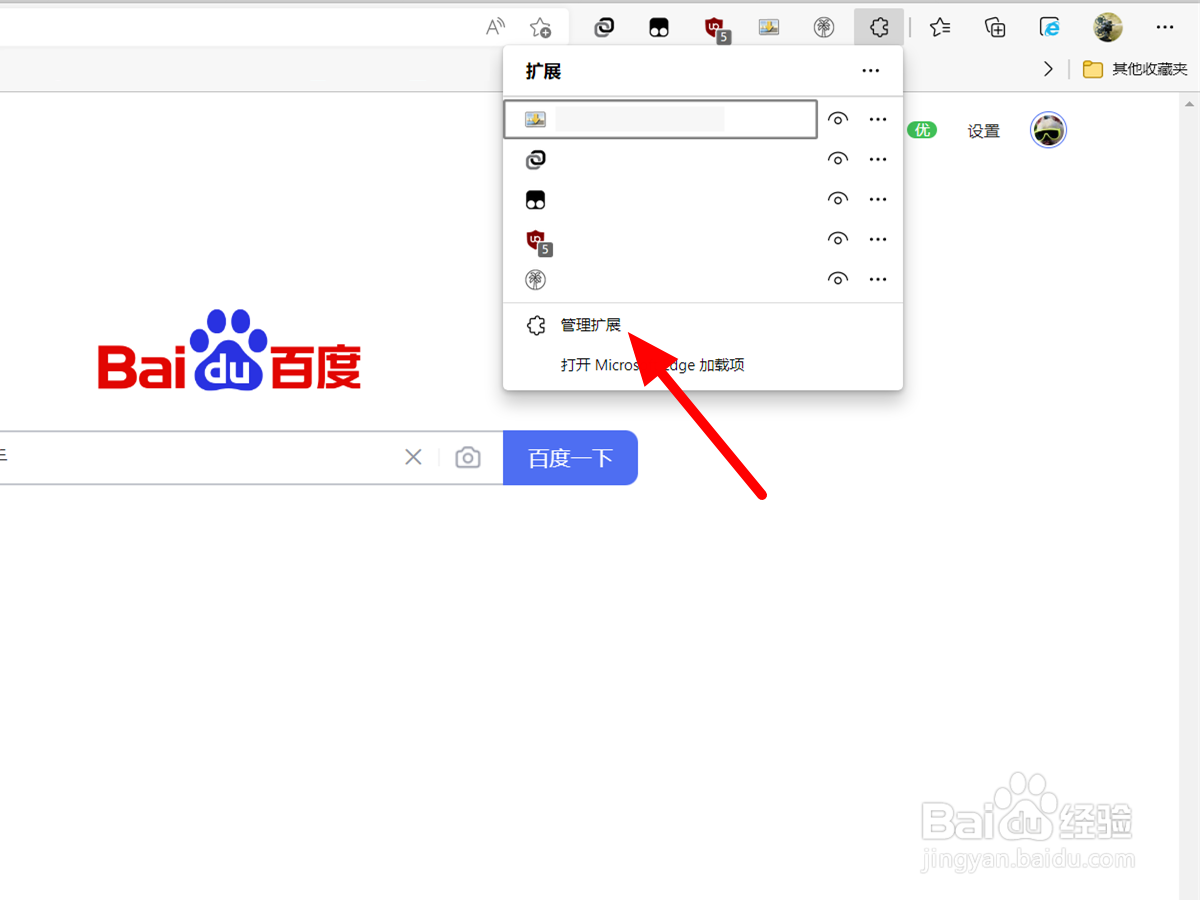Expand the favorites bar chevron arrow
The image size is (1200, 900).
1048,69
